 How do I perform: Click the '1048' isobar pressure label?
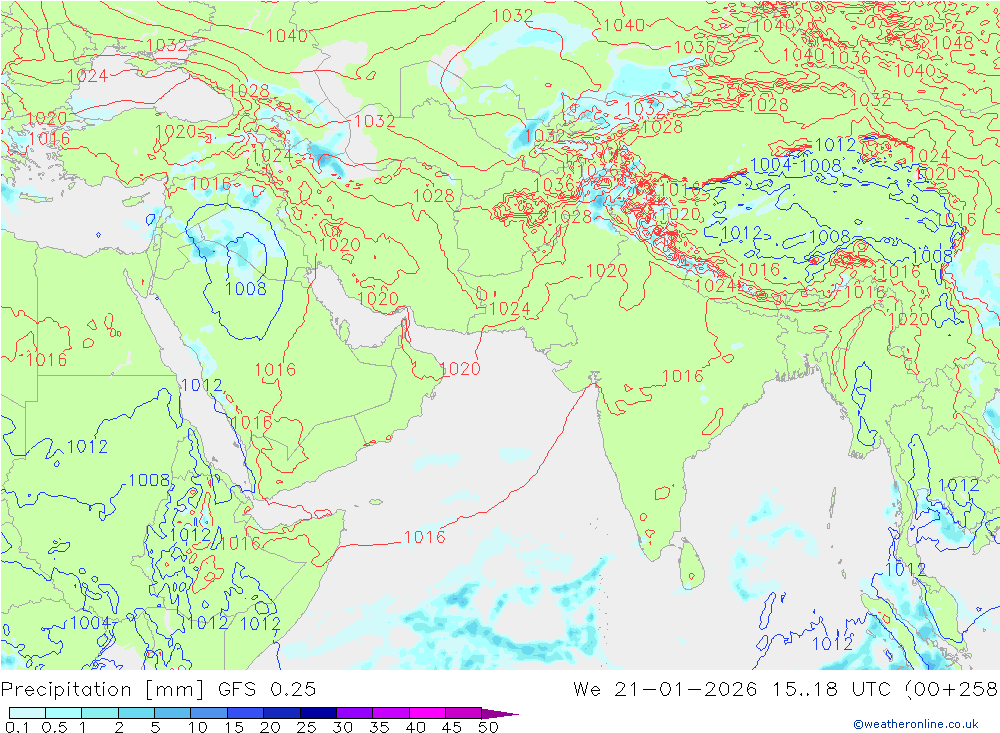click(x=952, y=43)
